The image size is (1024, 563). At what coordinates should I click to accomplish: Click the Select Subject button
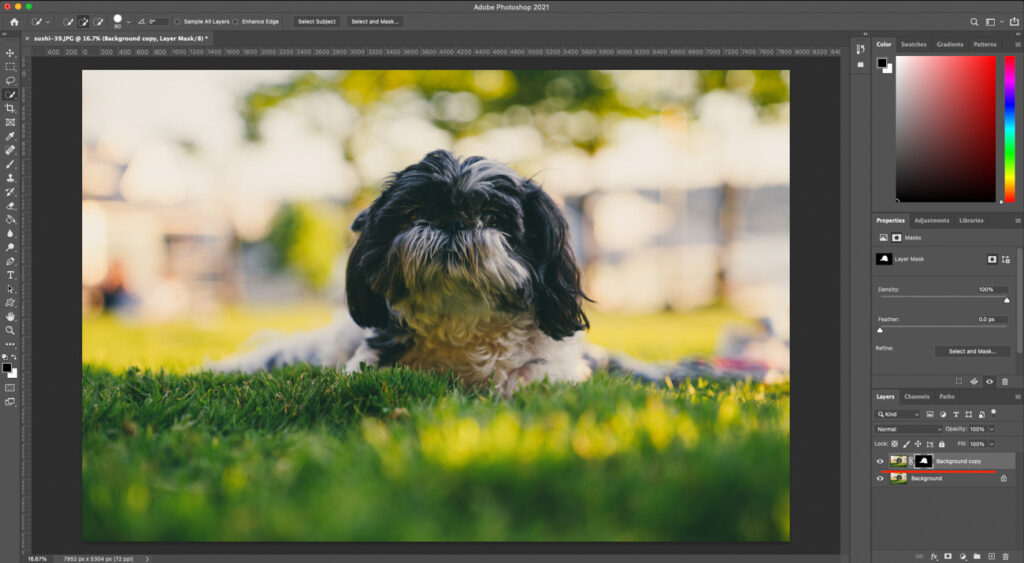tap(317, 22)
